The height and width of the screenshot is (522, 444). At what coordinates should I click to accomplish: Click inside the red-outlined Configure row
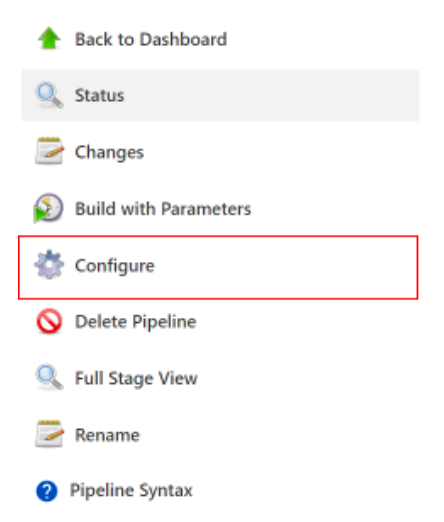(218, 267)
